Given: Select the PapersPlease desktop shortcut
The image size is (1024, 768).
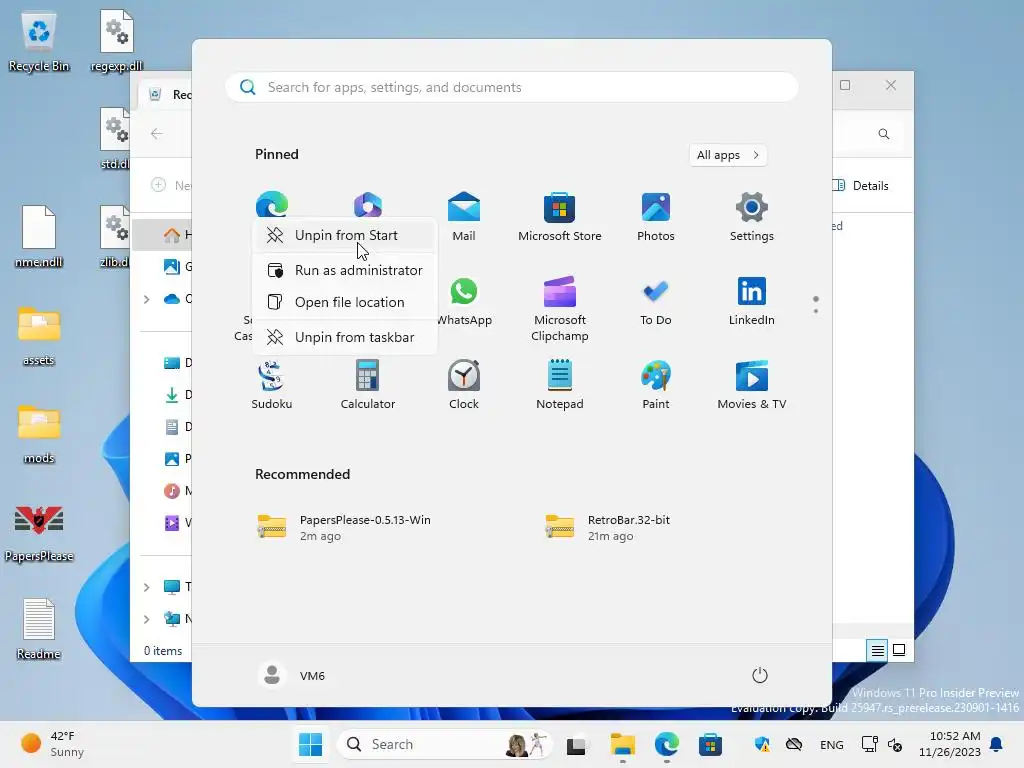Looking at the screenshot, I should click(39, 532).
